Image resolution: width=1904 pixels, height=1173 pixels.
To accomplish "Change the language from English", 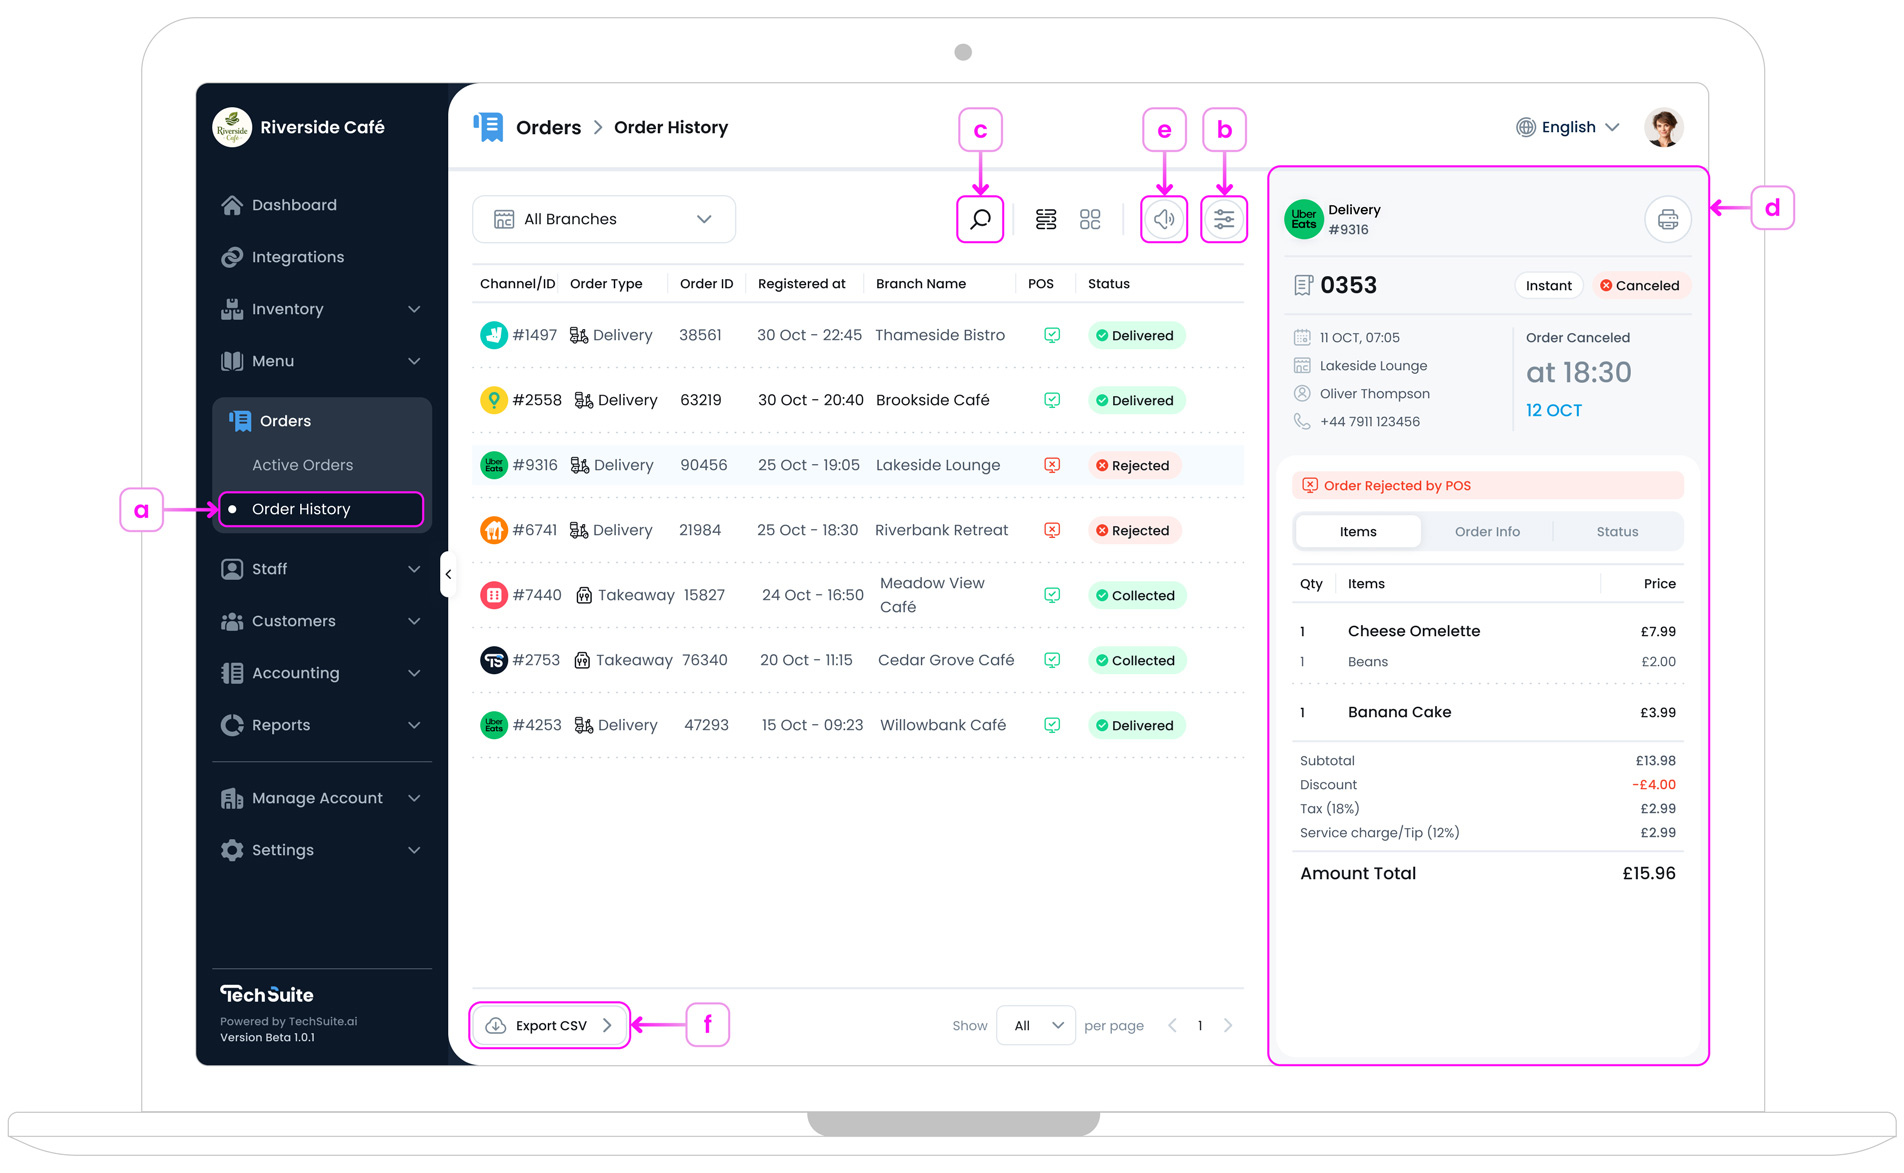I will coord(1567,127).
